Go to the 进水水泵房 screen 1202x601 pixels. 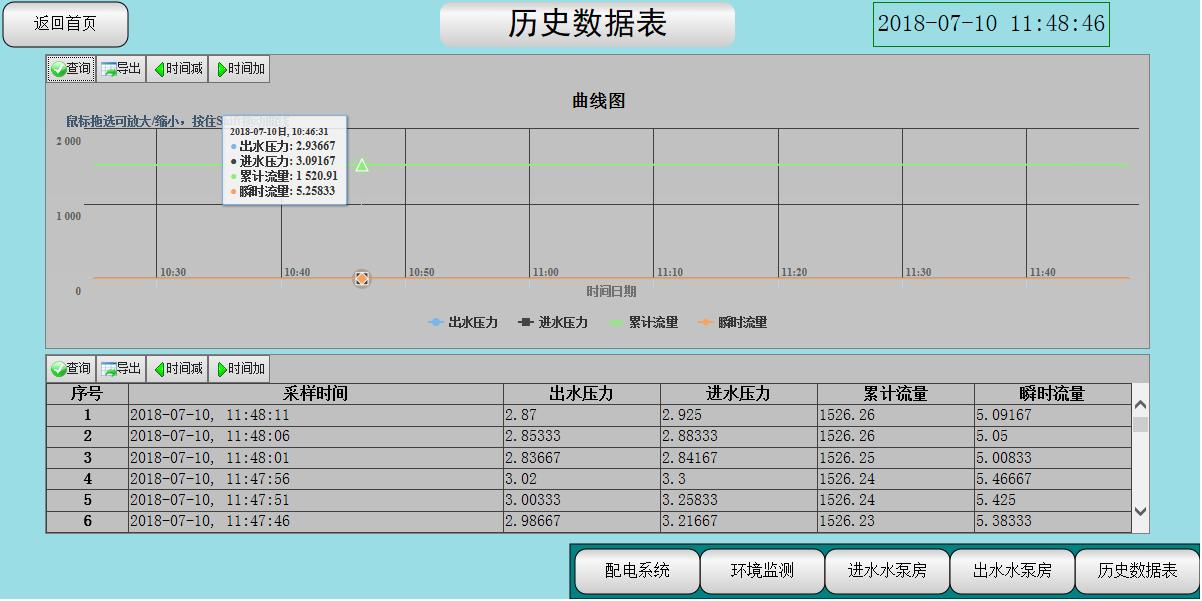tap(886, 571)
